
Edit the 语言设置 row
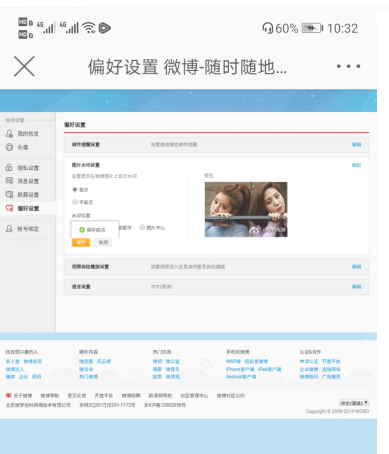pyautogui.click(x=356, y=286)
